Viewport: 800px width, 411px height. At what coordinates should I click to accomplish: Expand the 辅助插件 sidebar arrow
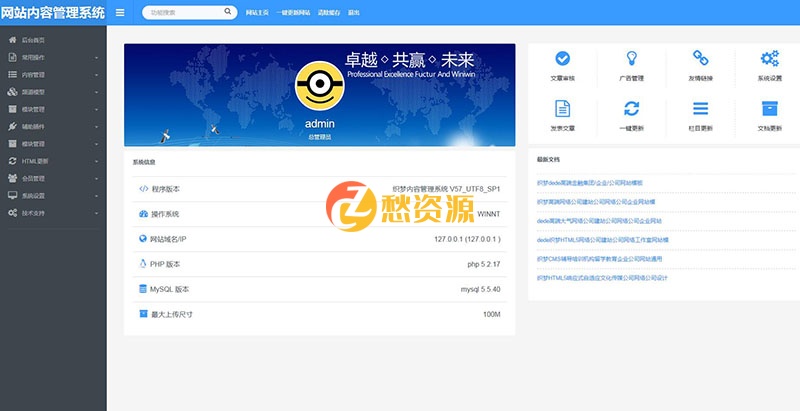pyautogui.click(x=96, y=127)
